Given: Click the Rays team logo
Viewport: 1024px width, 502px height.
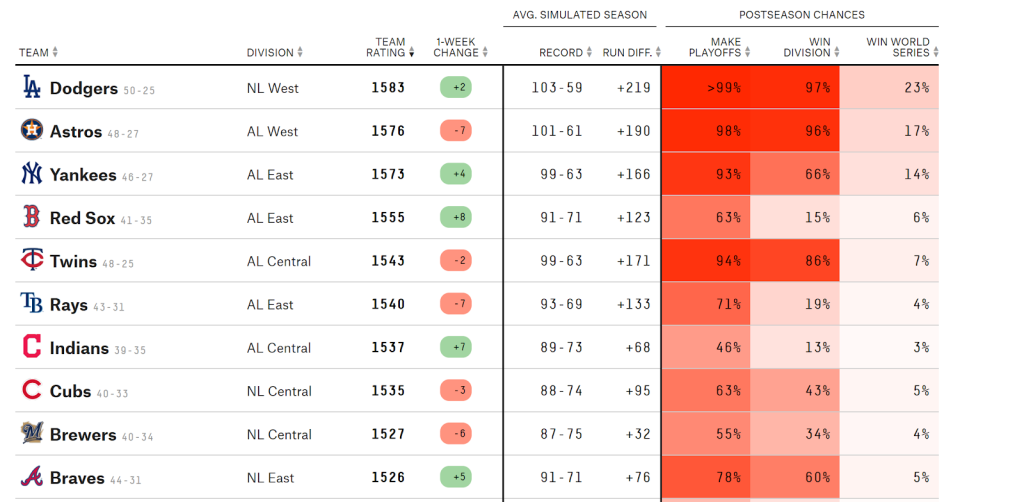Looking at the screenshot, I should (x=32, y=304).
